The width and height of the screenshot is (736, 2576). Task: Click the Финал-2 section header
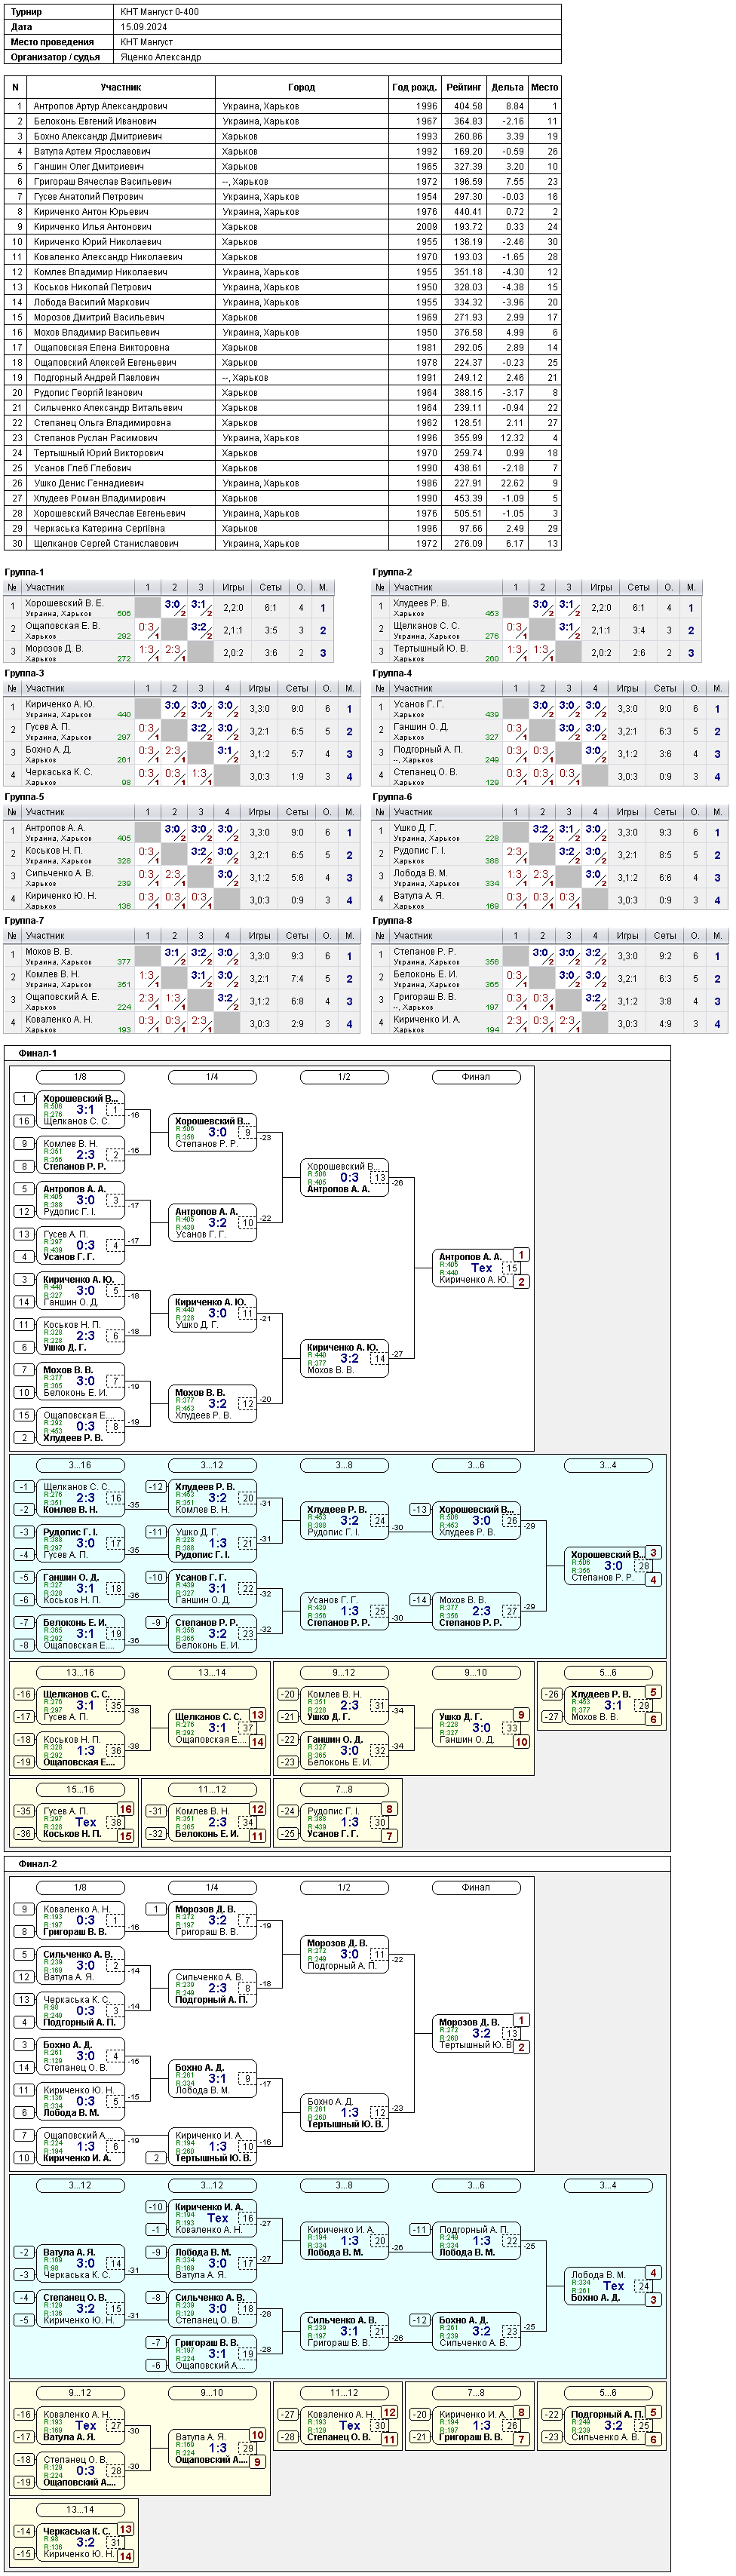37,1864
